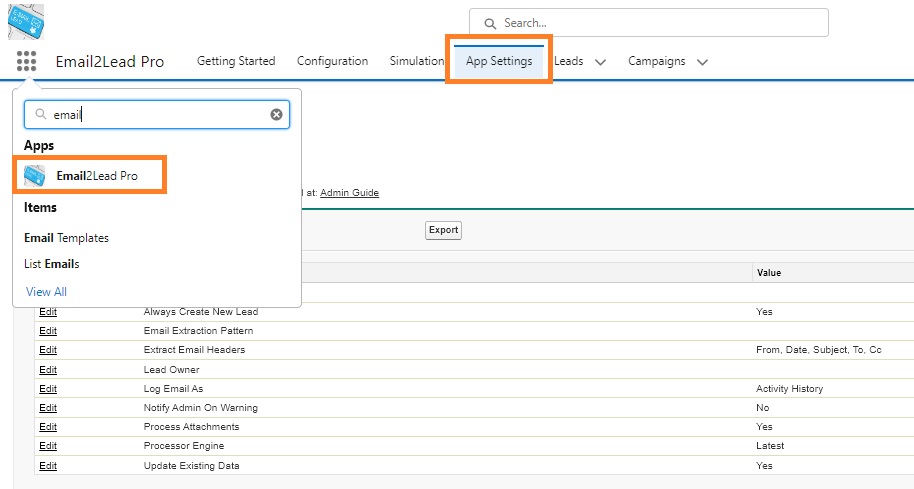Click the Email2Lead Pro logo at top left
914x489 pixels.
tap(26, 22)
